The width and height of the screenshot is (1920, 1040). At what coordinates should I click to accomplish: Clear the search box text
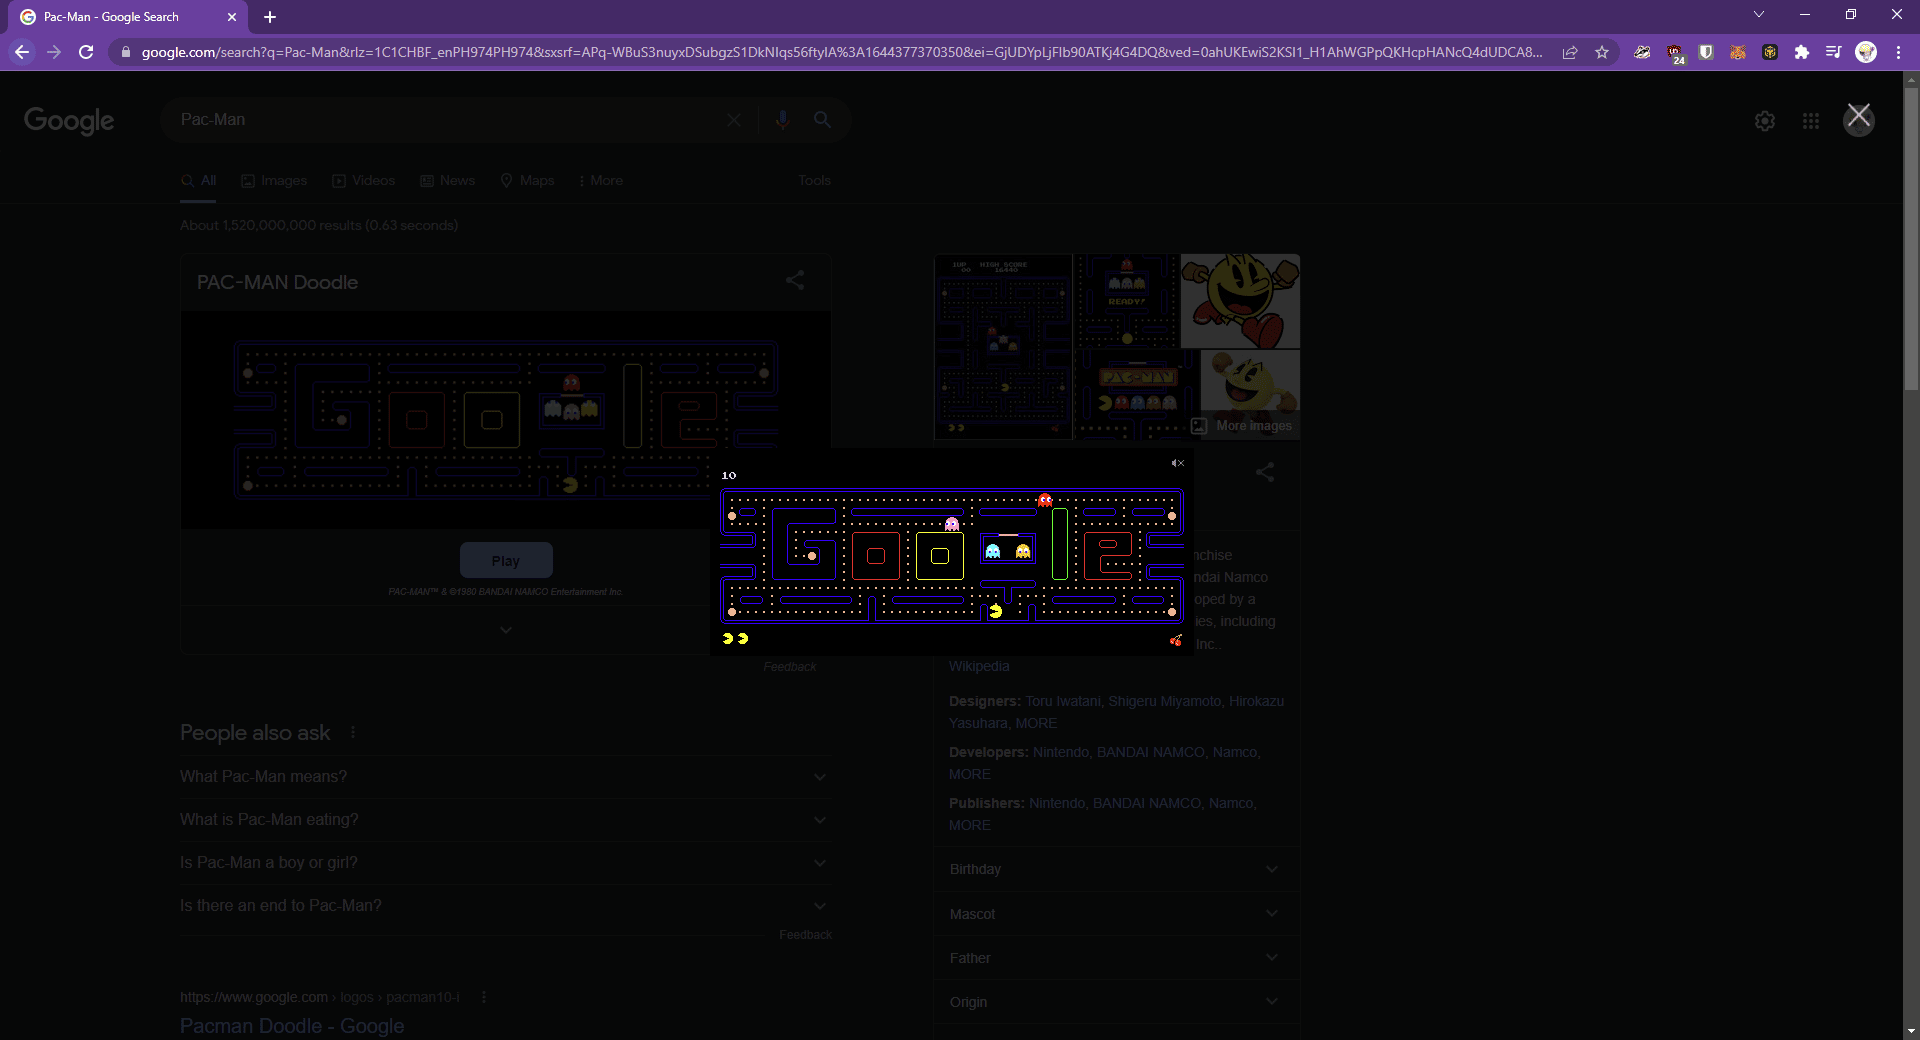[x=734, y=120]
